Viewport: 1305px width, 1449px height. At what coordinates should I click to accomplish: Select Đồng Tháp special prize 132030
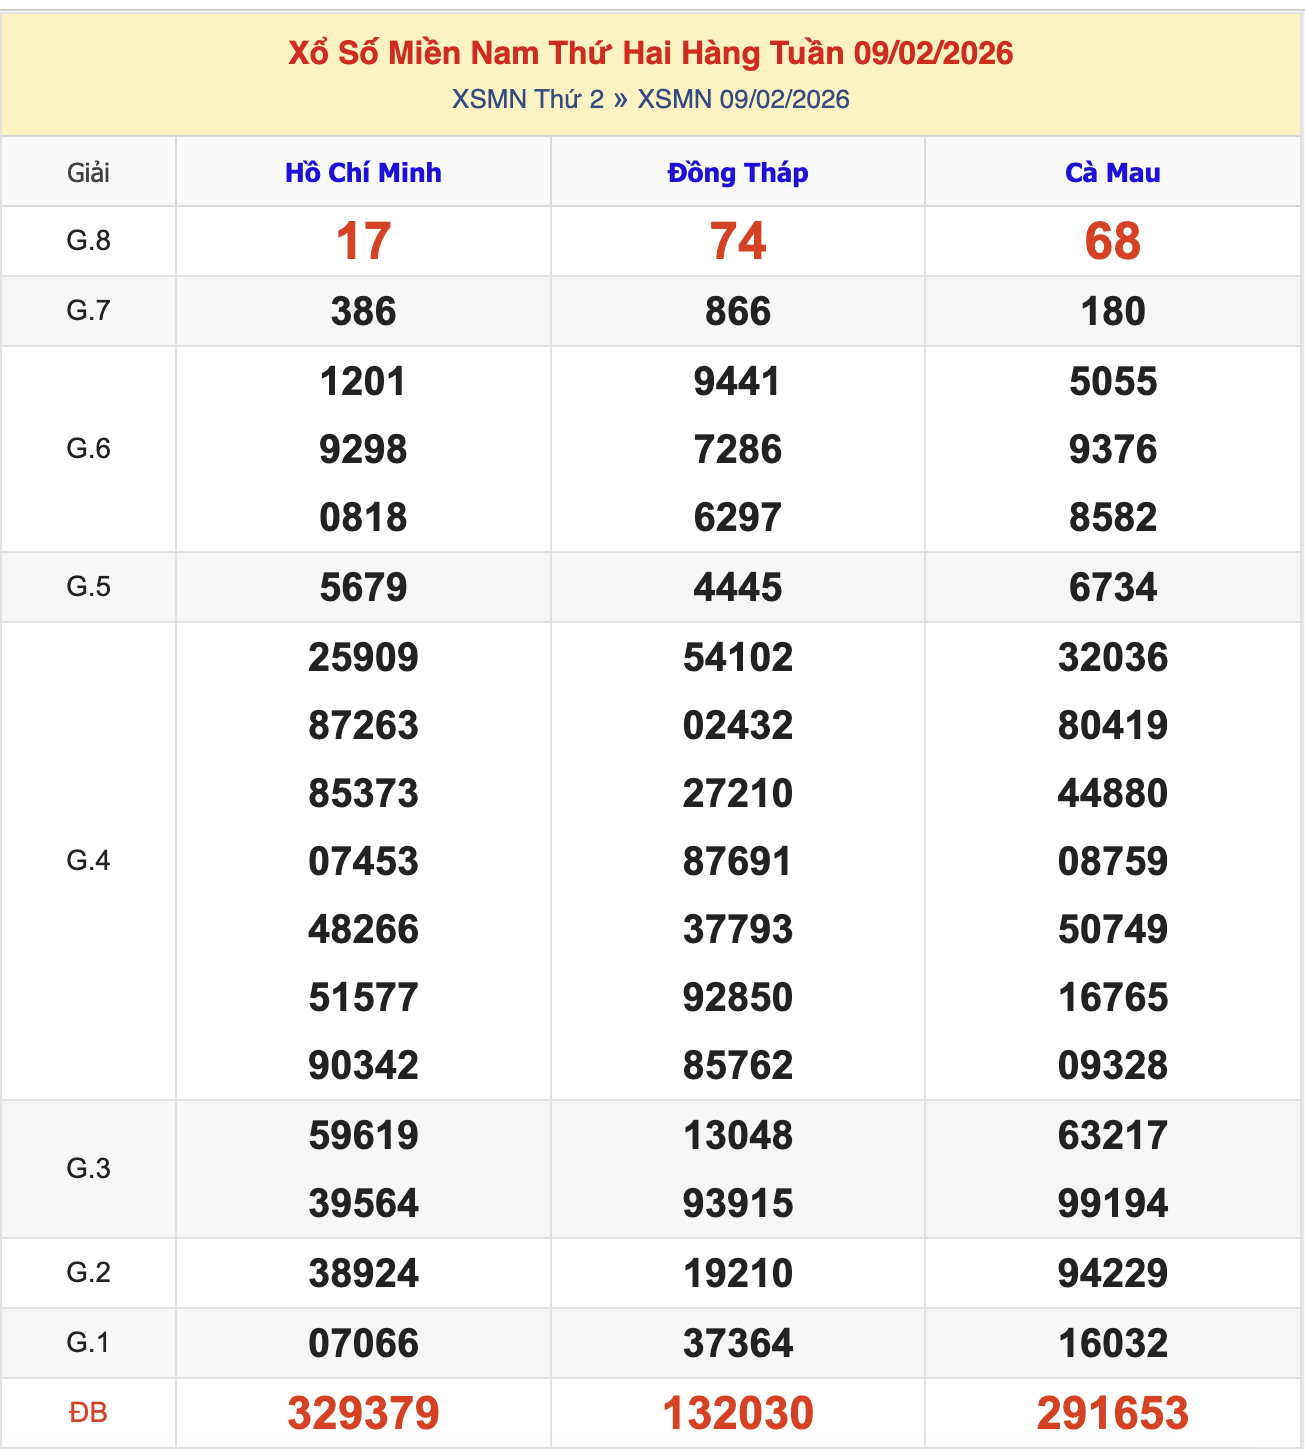point(738,1413)
